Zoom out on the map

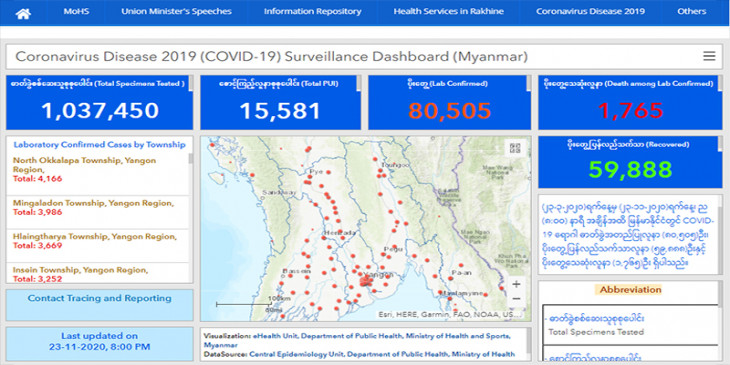coord(516,299)
